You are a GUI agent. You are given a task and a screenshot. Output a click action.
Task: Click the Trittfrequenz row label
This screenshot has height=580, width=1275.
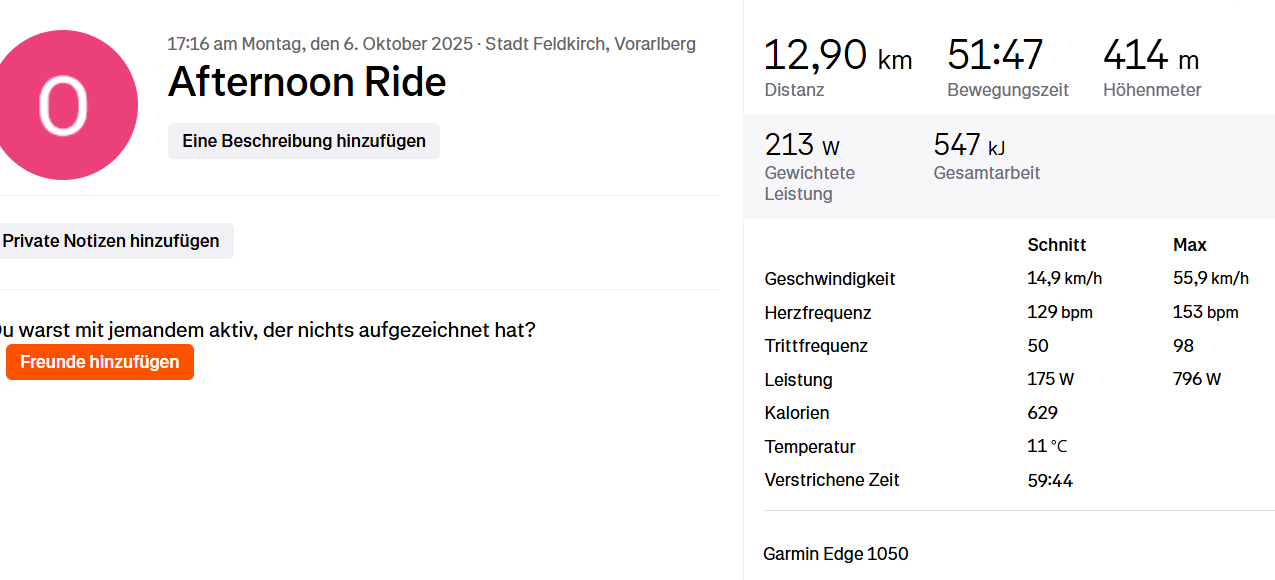[816, 346]
